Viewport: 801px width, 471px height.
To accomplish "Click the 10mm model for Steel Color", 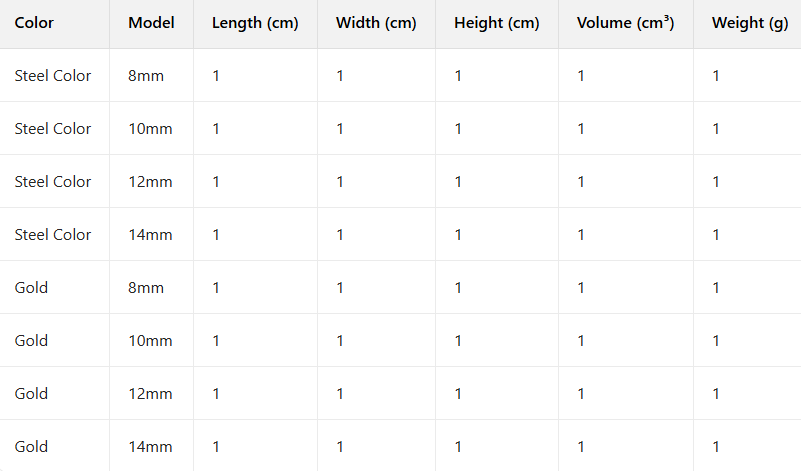I will click(150, 129).
